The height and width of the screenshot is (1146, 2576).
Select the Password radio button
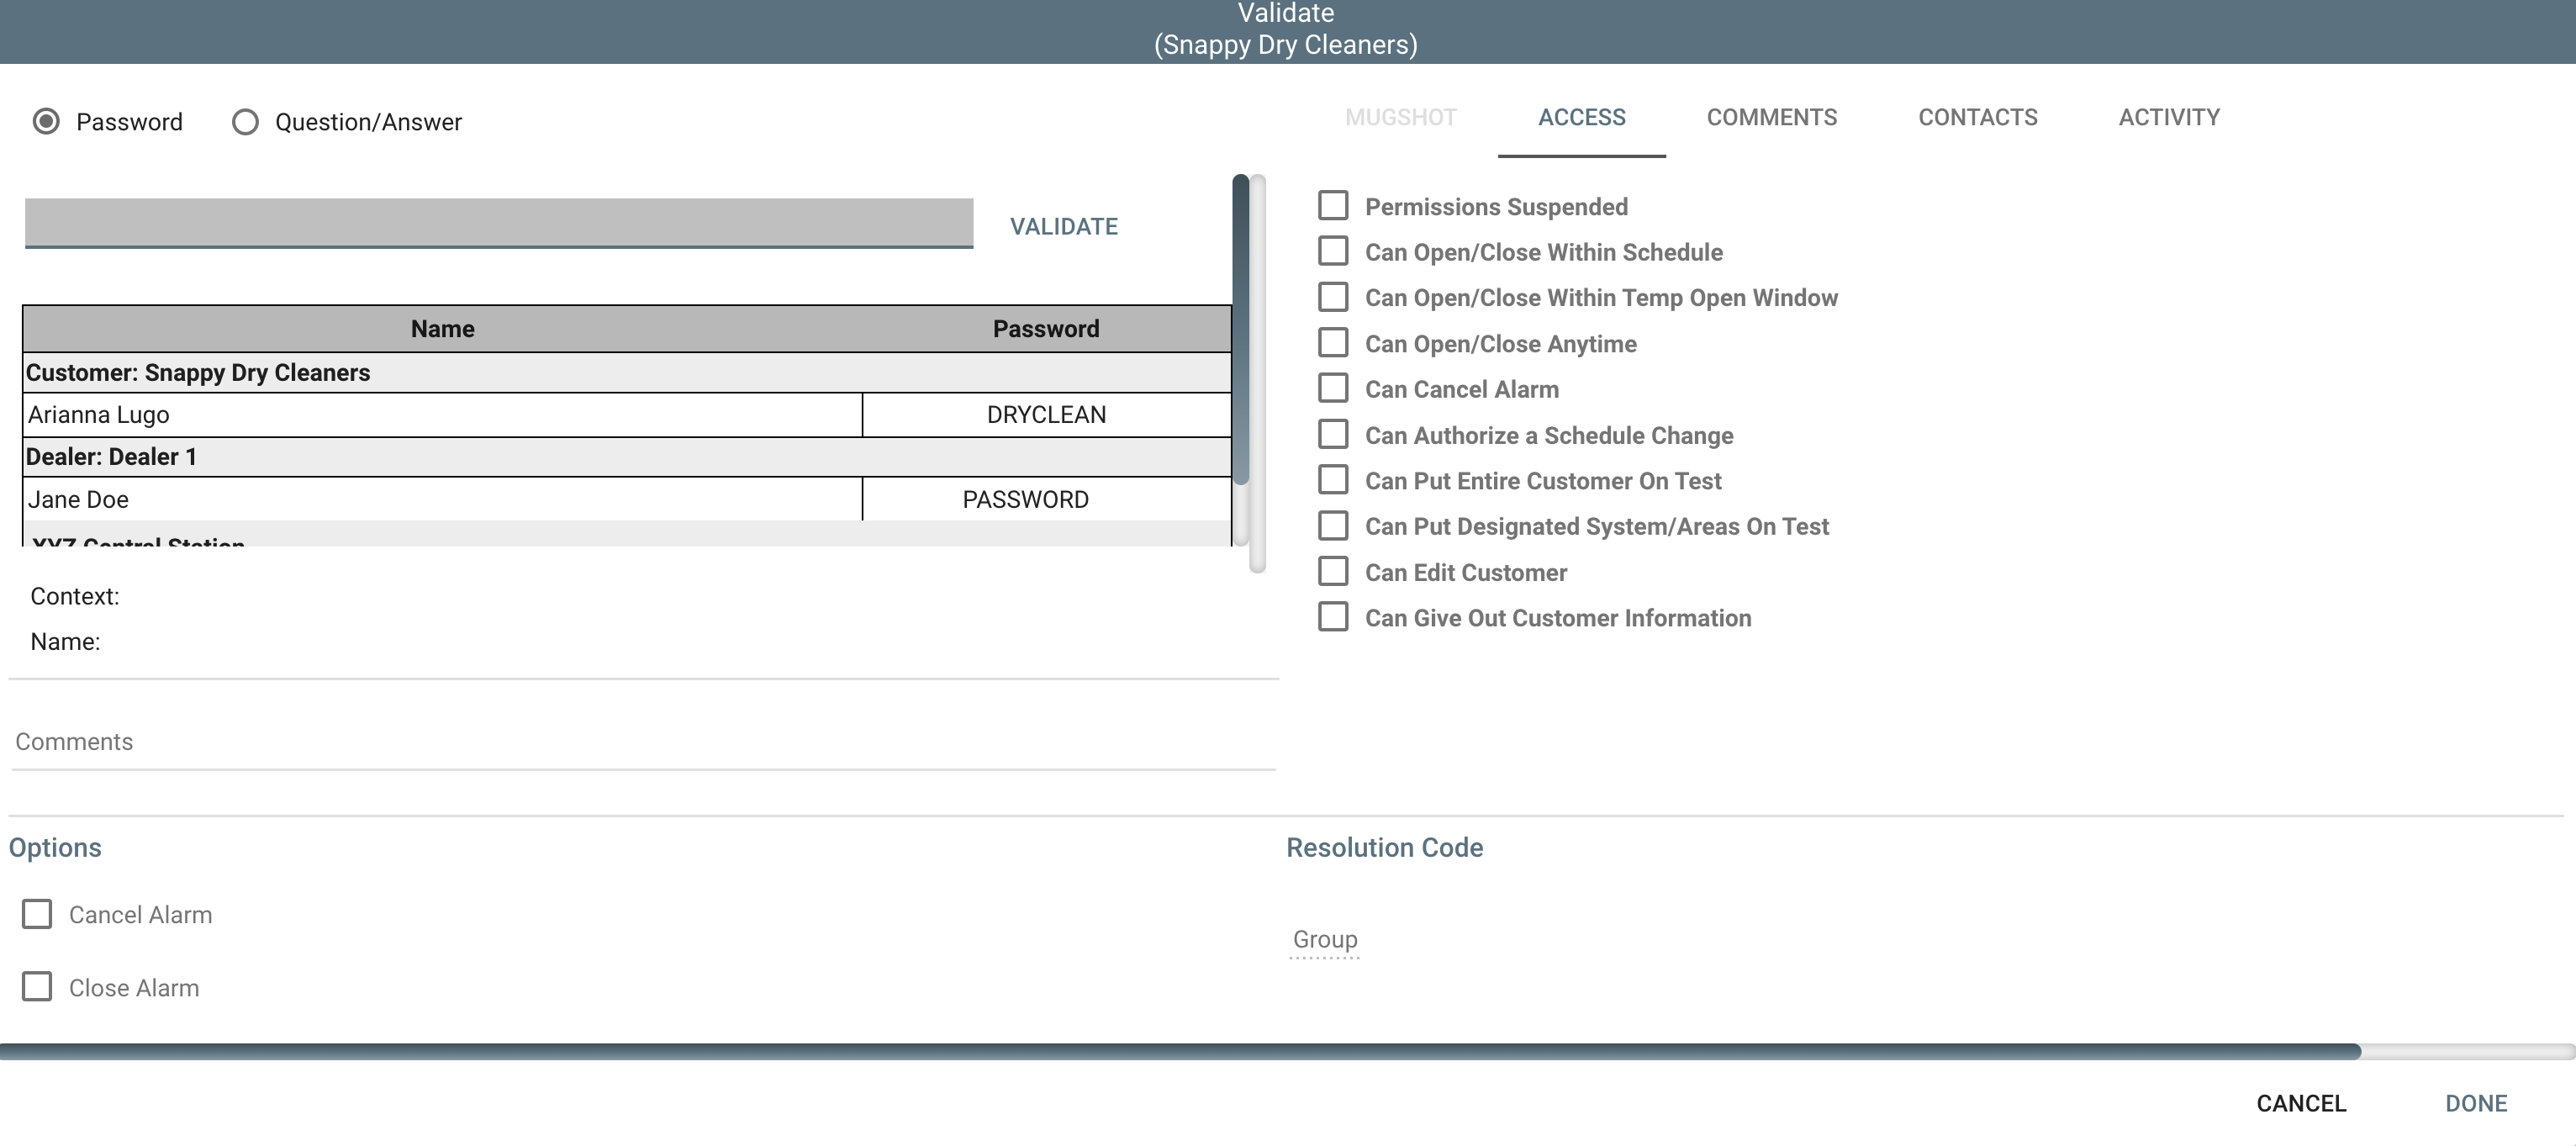click(x=46, y=122)
